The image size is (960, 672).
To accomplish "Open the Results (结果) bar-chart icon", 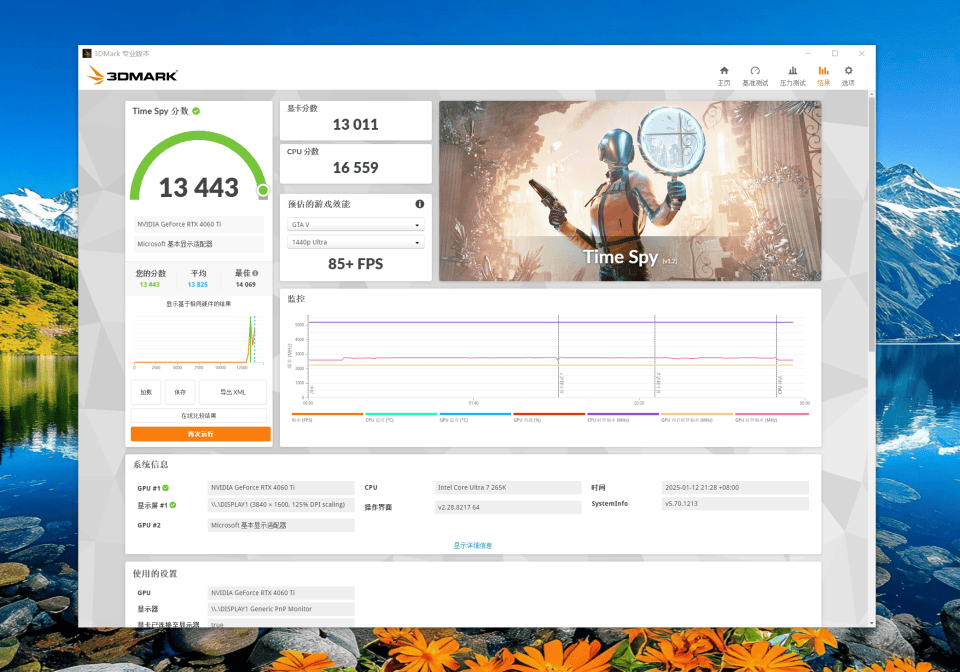I will click(x=823, y=70).
